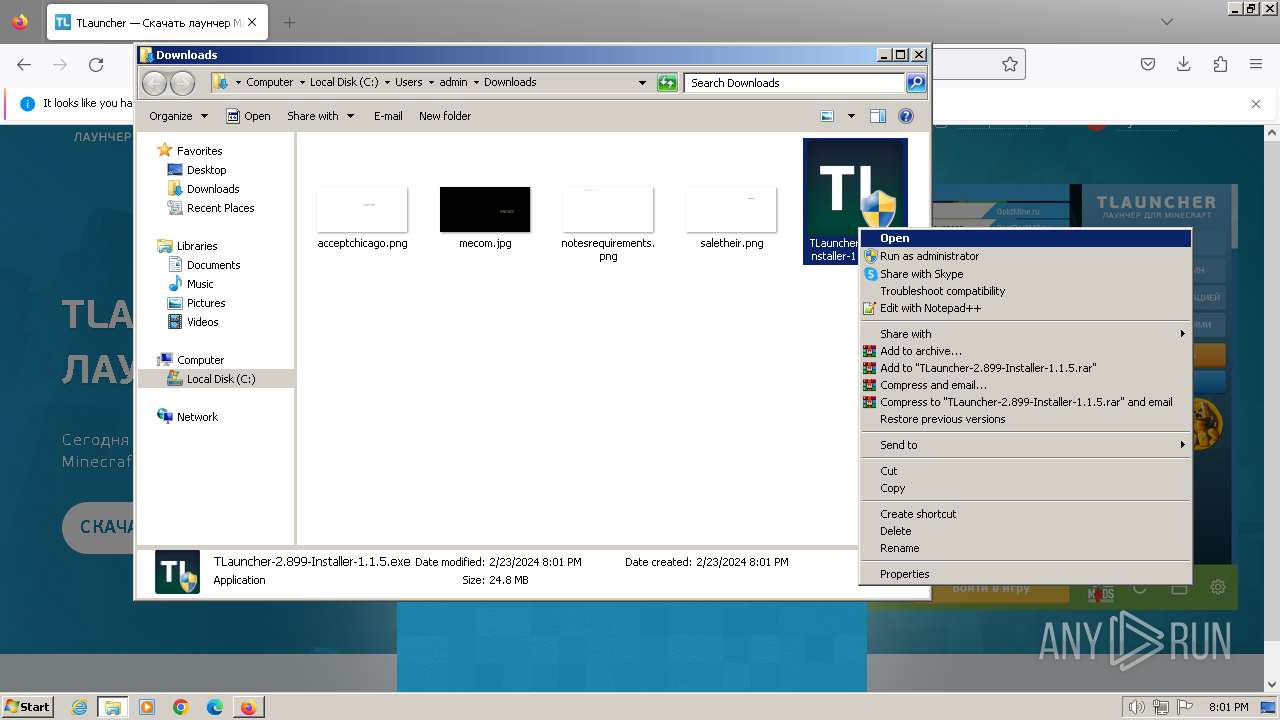This screenshot has width=1280, height=720.
Task: Bookmark page with the star icon
Action: [x=1010, y=64]
